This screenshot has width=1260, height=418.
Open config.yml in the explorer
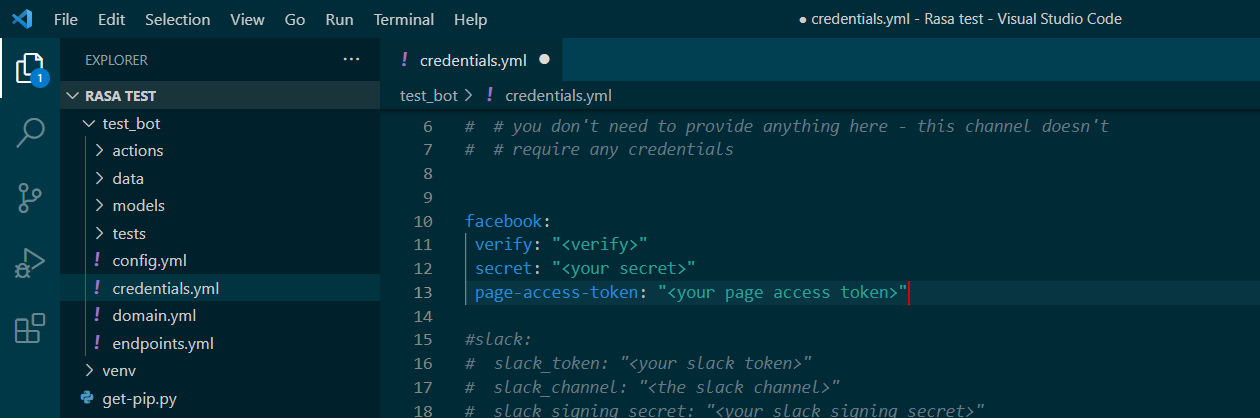tap(149, 261)
